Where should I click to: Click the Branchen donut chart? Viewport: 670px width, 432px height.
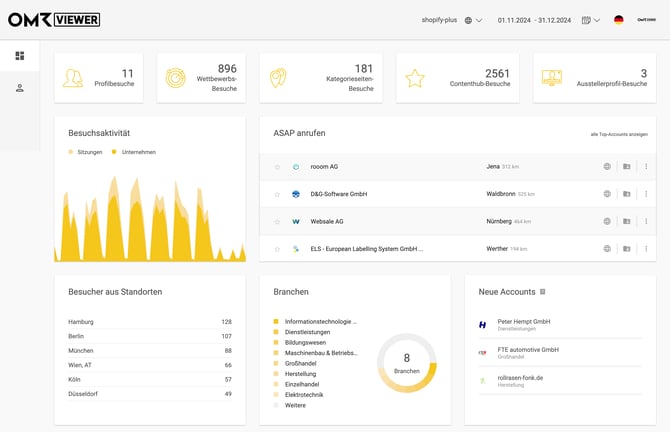tap(406, 362)
